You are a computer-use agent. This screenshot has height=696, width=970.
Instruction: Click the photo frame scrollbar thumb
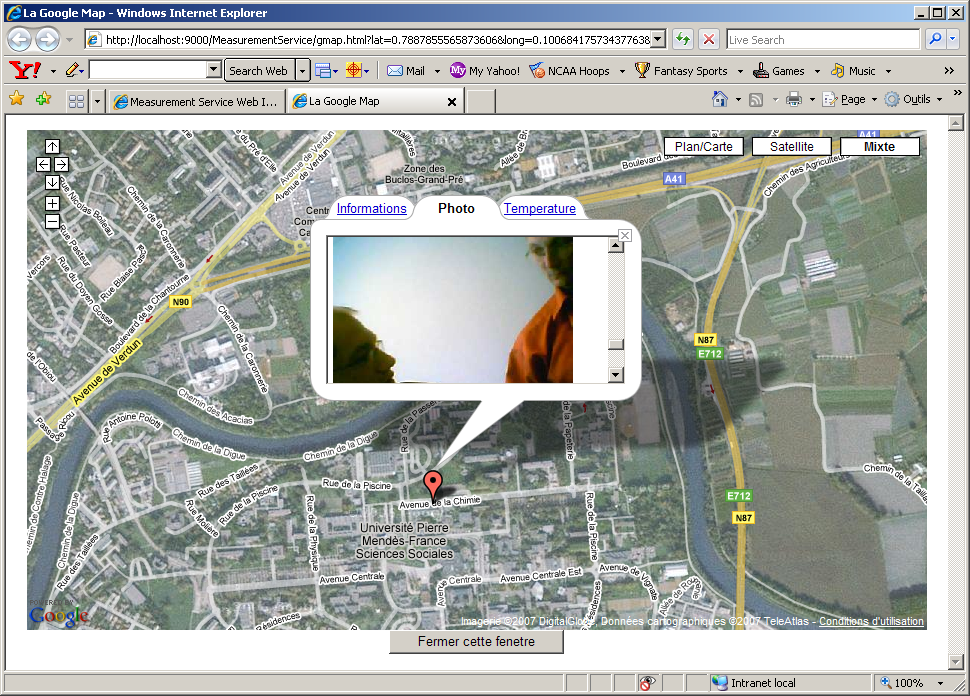click(616, 345)
